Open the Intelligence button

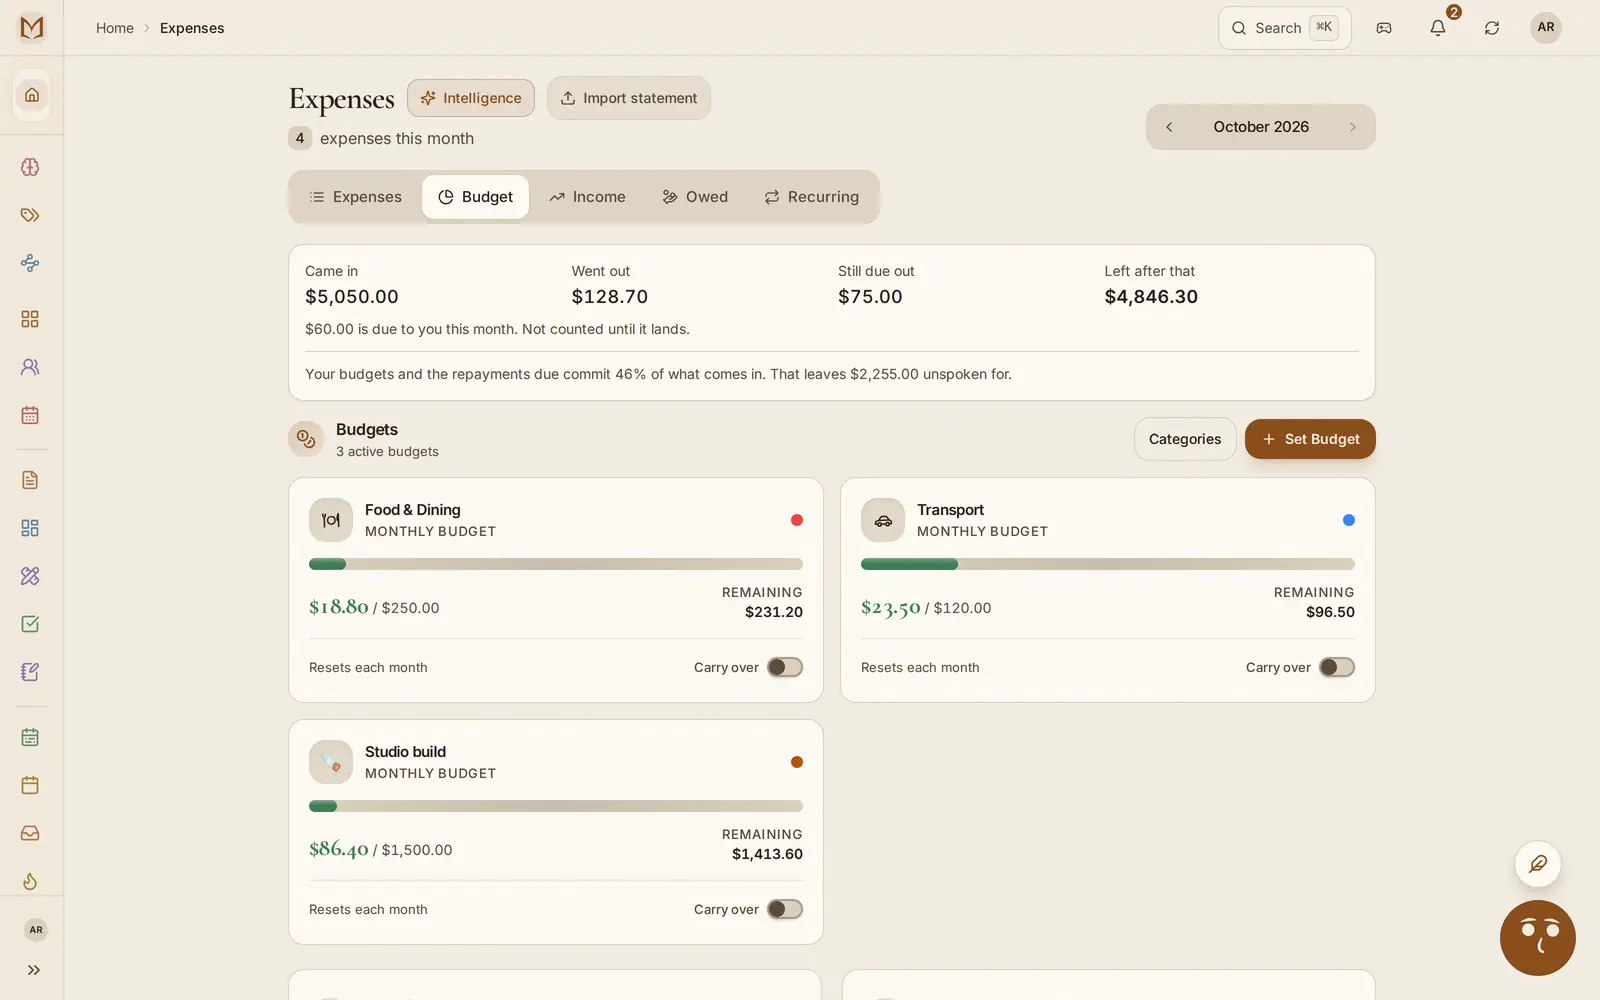[471, 98]
